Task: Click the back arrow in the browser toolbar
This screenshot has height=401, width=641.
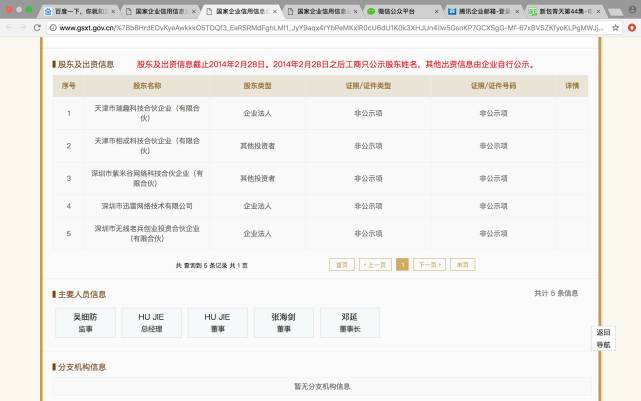Action: point(9,28)
